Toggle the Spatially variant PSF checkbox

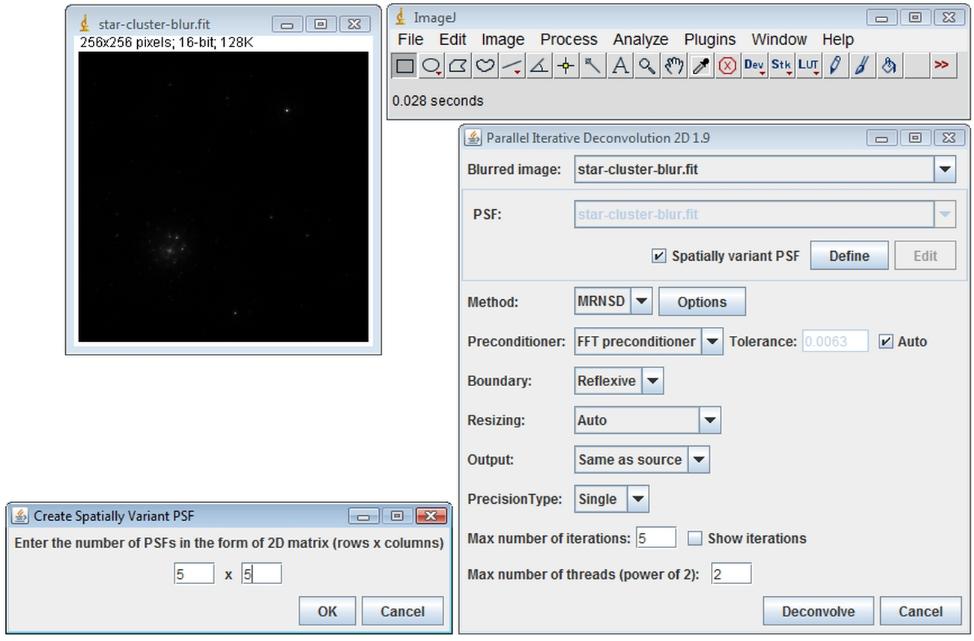click(x=658, y=256)
